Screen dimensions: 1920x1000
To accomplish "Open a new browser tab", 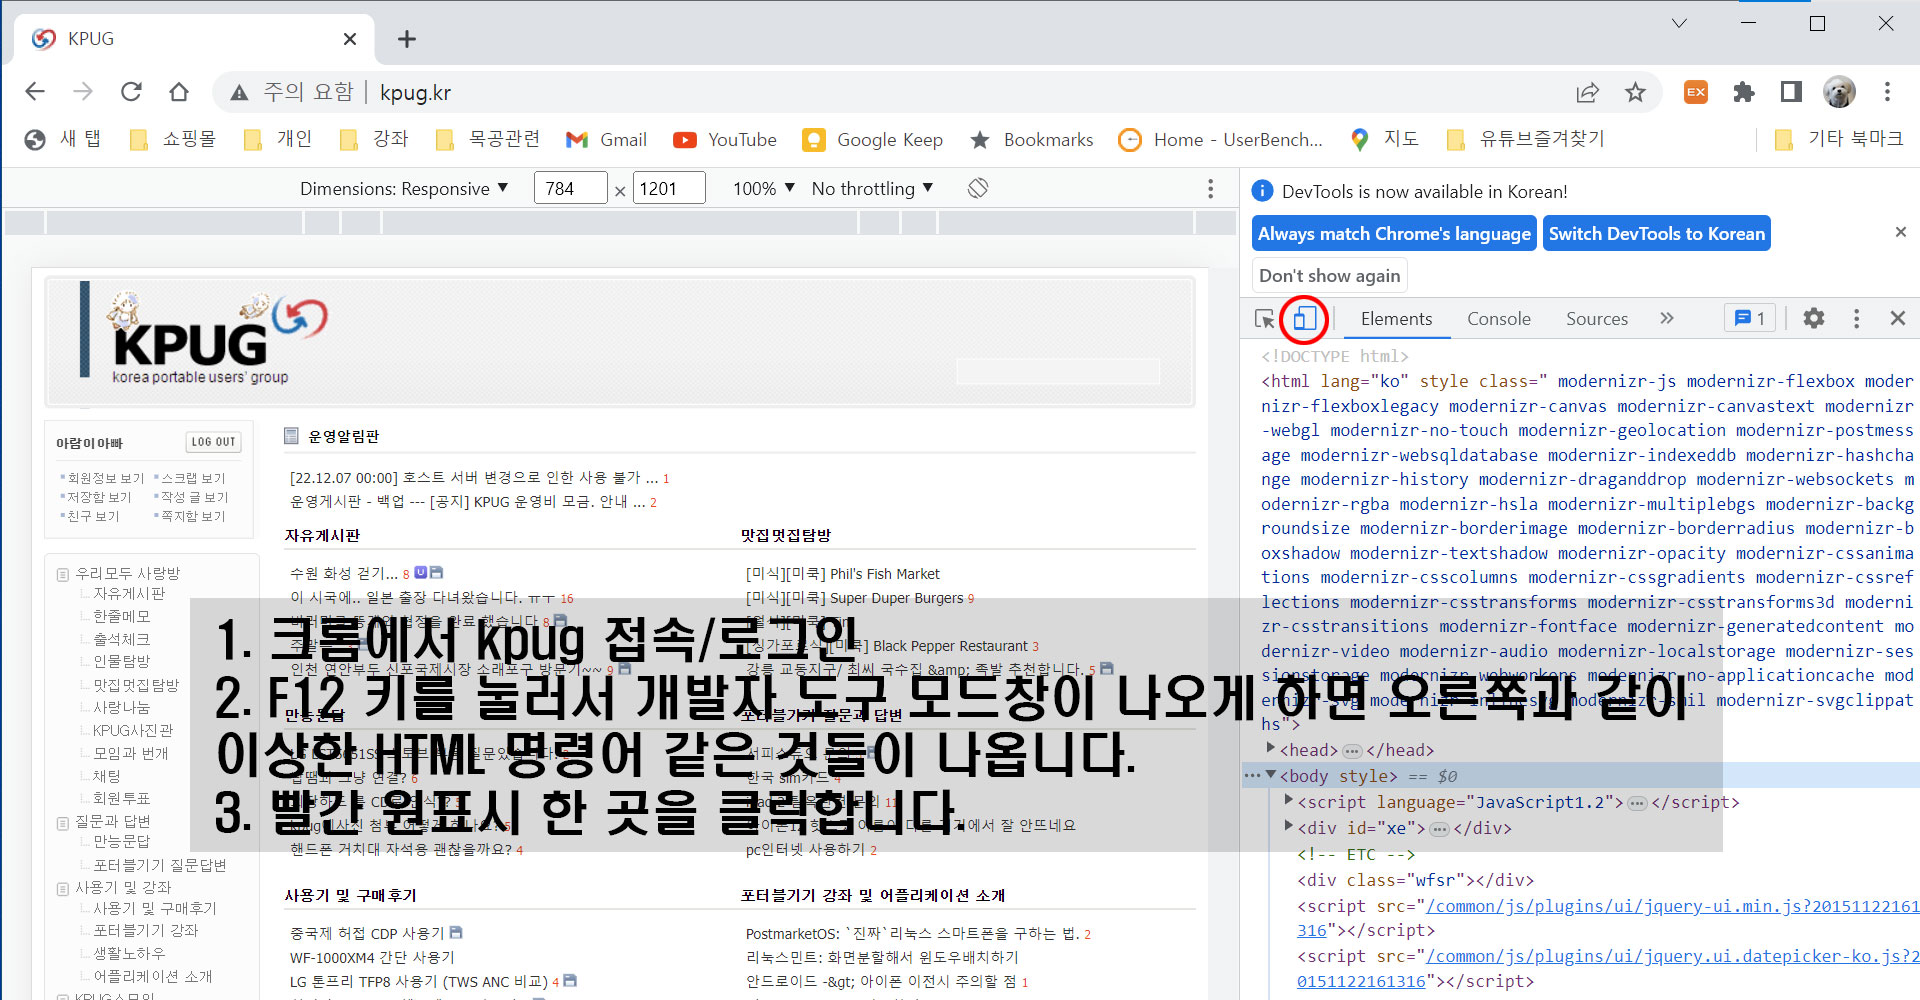I will point(406,39).
